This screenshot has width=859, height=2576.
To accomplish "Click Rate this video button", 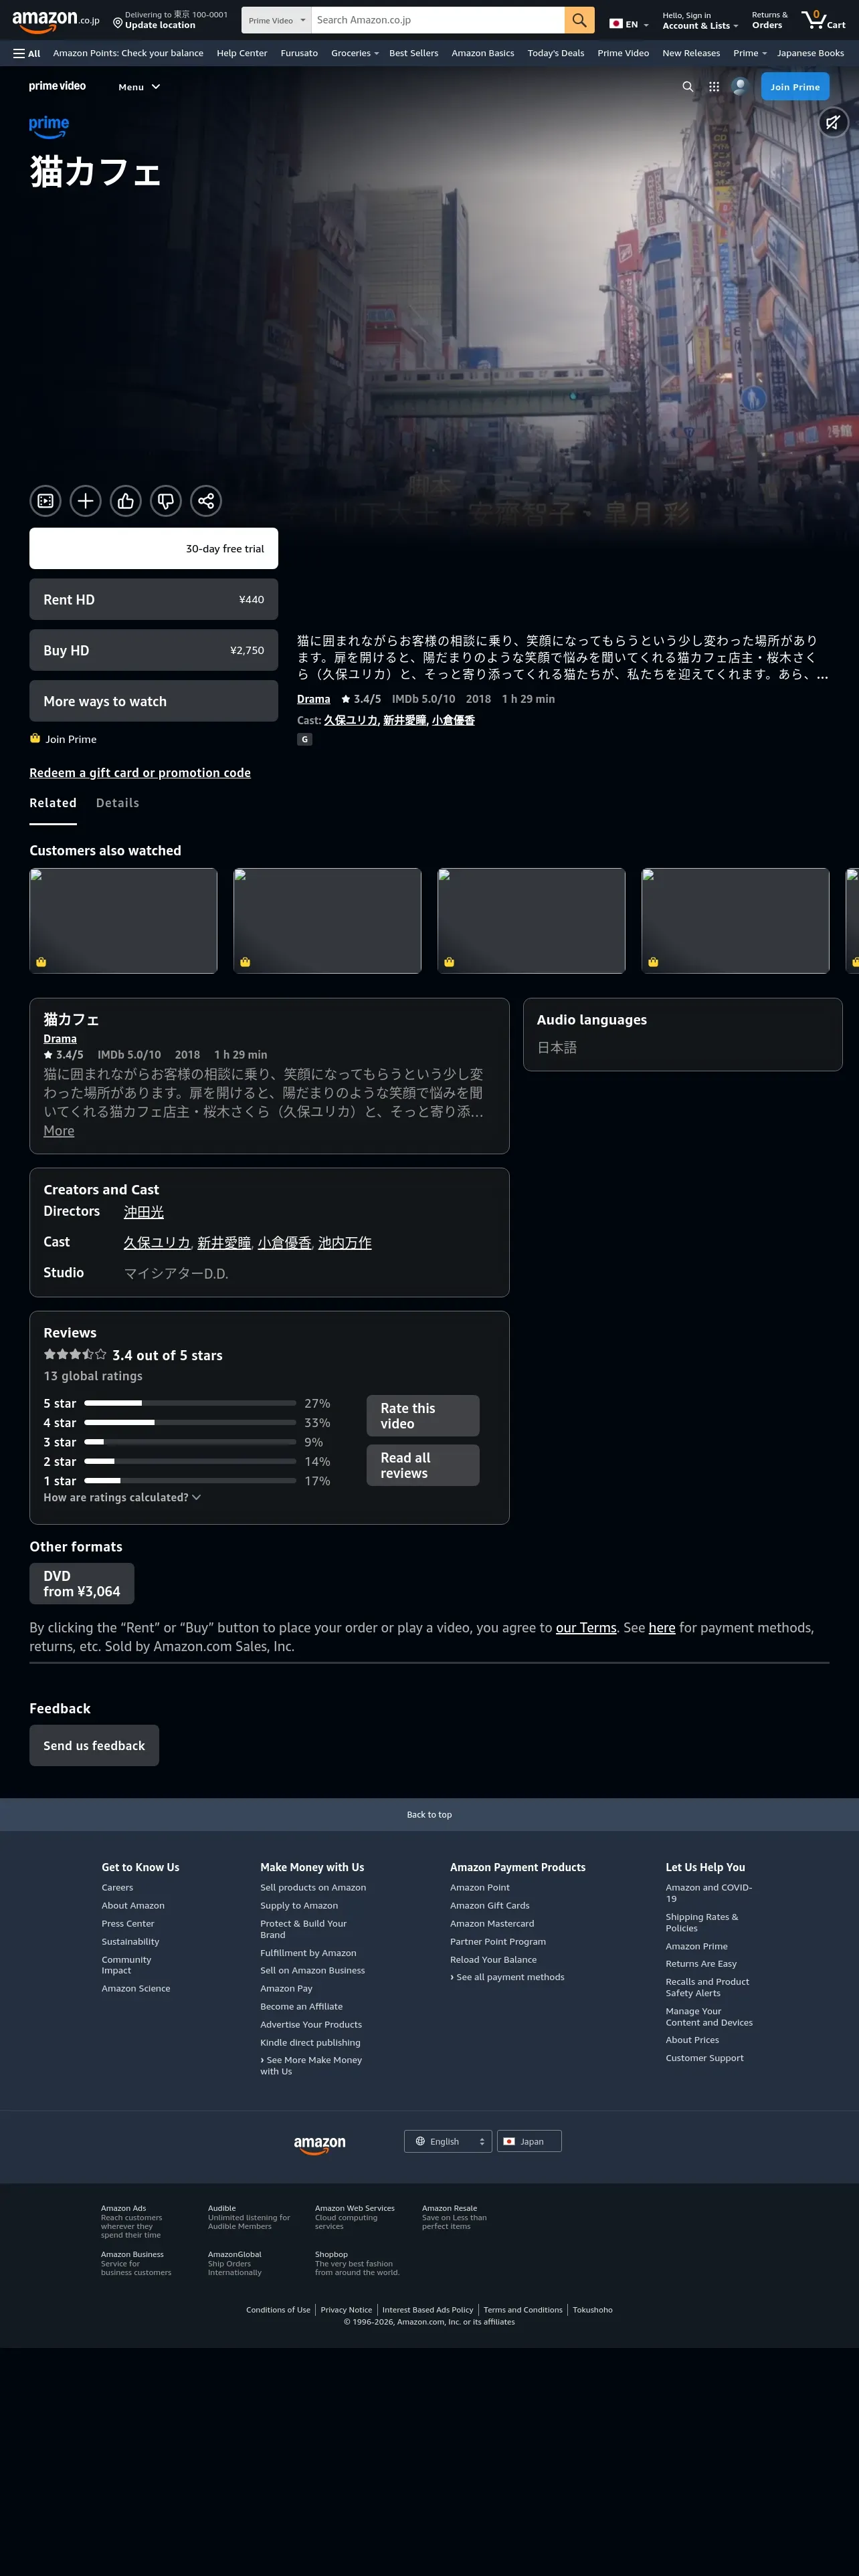I will coord(423,1416).
